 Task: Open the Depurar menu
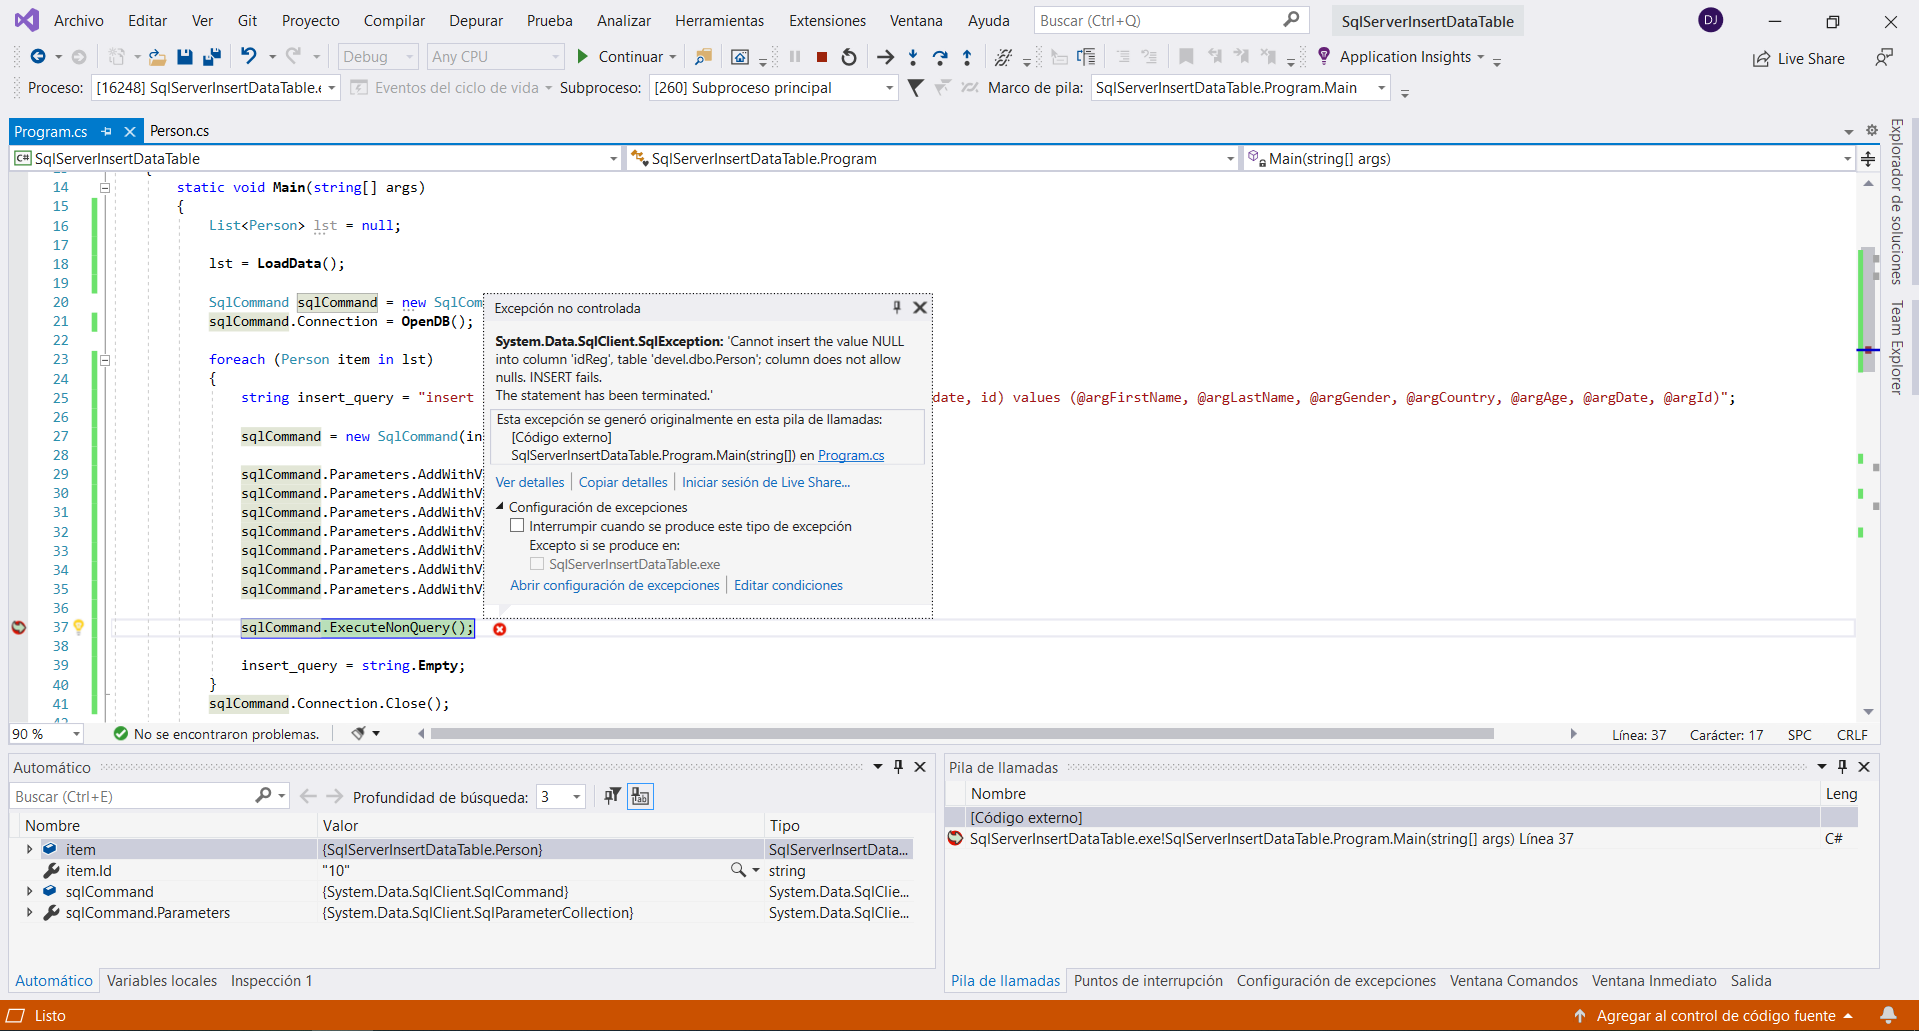pos(476,20)
